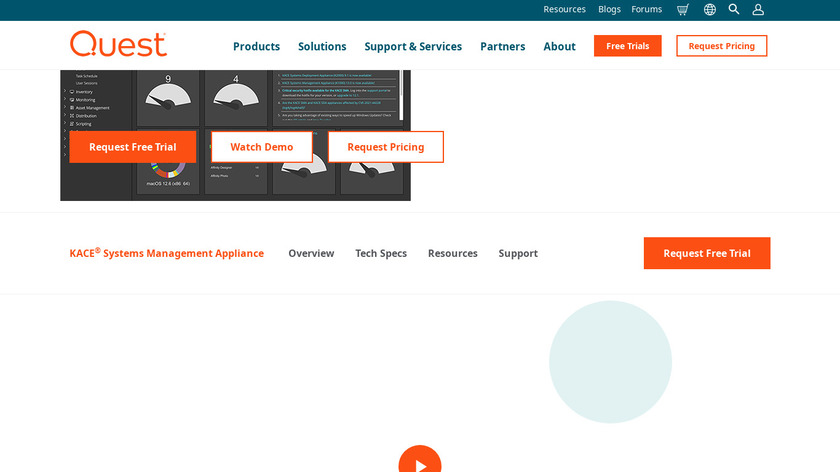This screenshot has height=472, width=840.
Task: Open Resources in the top utility bar
Action: 564,9
